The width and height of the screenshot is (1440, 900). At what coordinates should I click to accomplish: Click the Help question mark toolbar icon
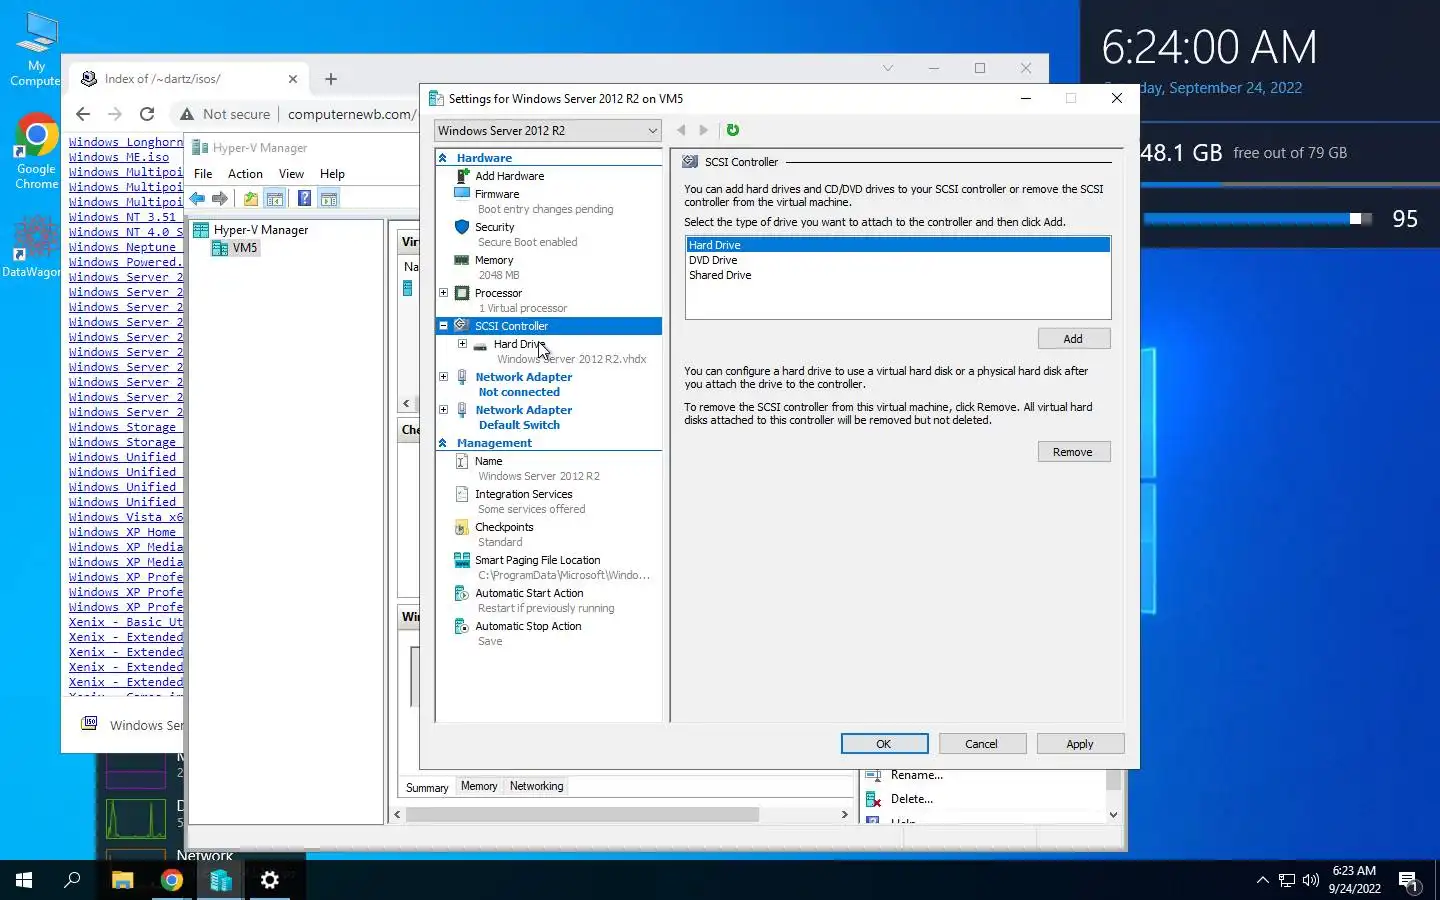coord(305,199)
